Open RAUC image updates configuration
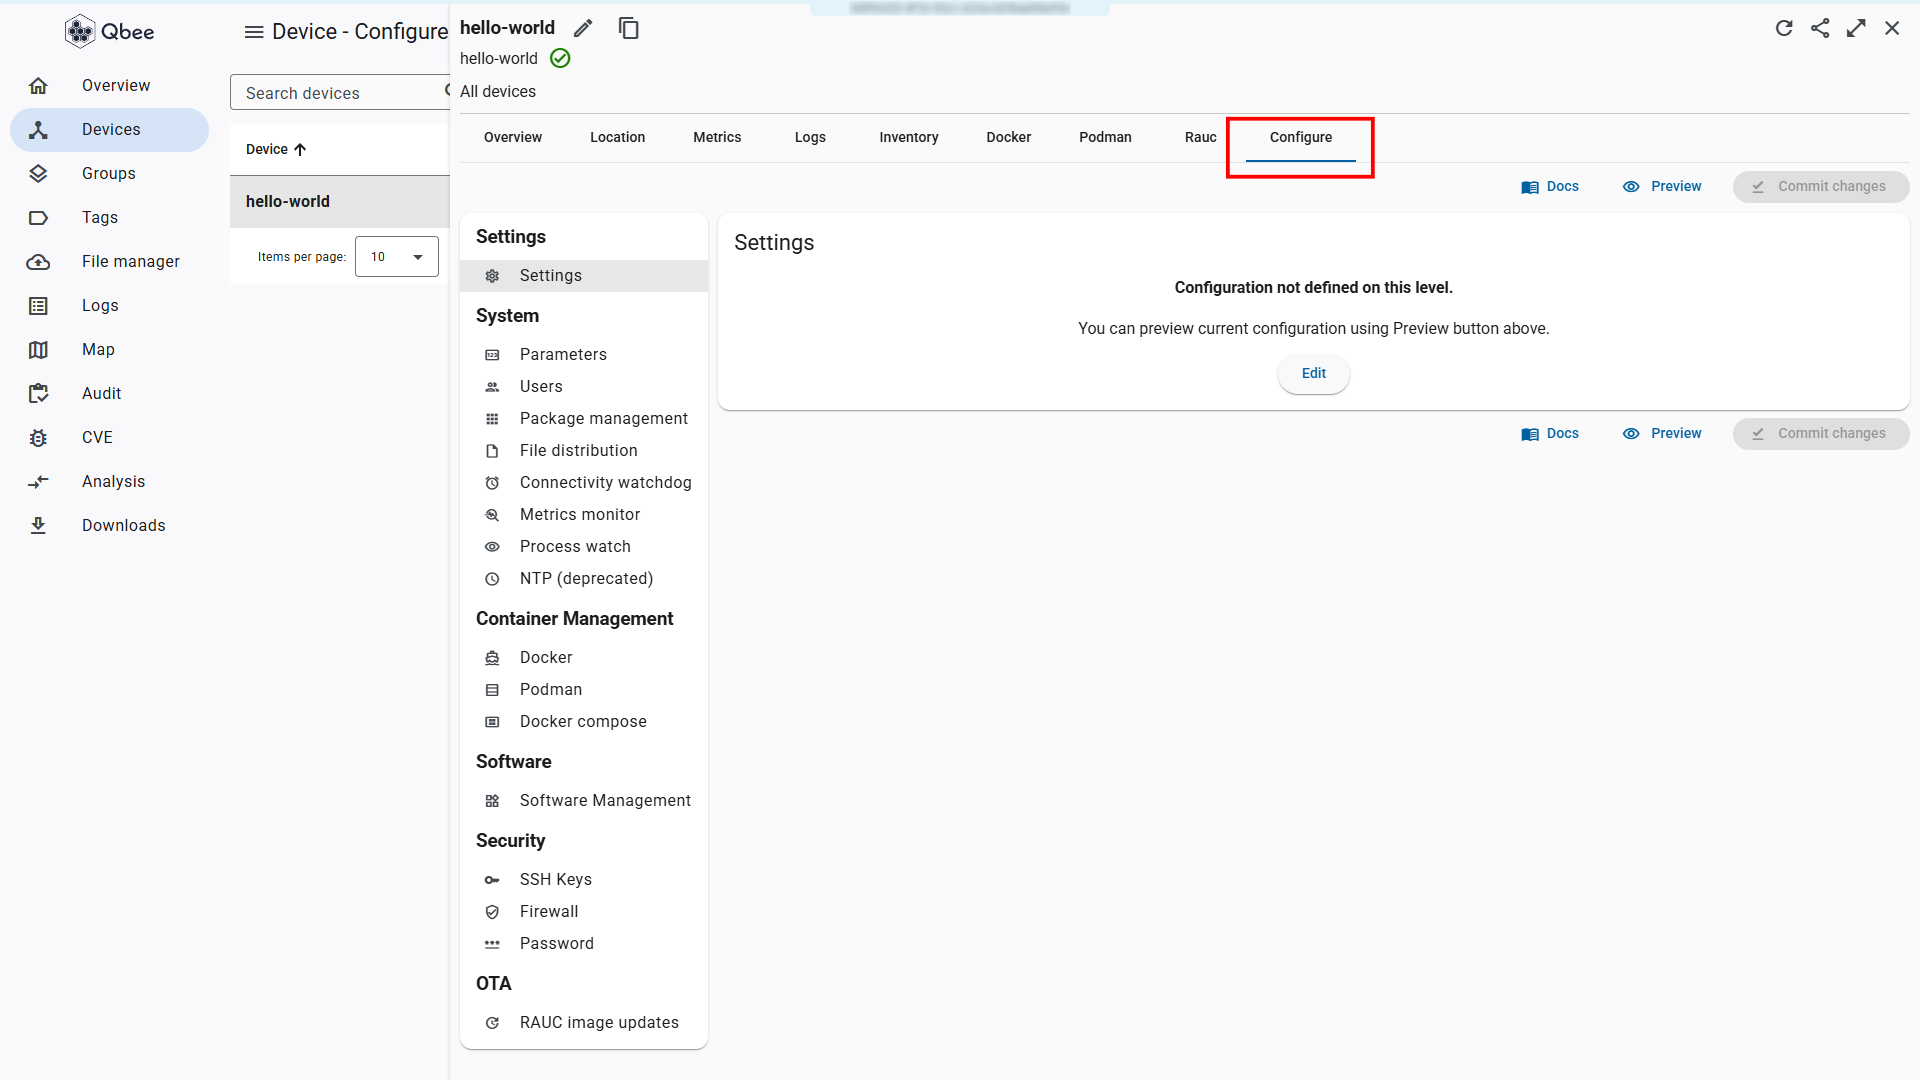1920x1080 pixels. coord(584,1023)
